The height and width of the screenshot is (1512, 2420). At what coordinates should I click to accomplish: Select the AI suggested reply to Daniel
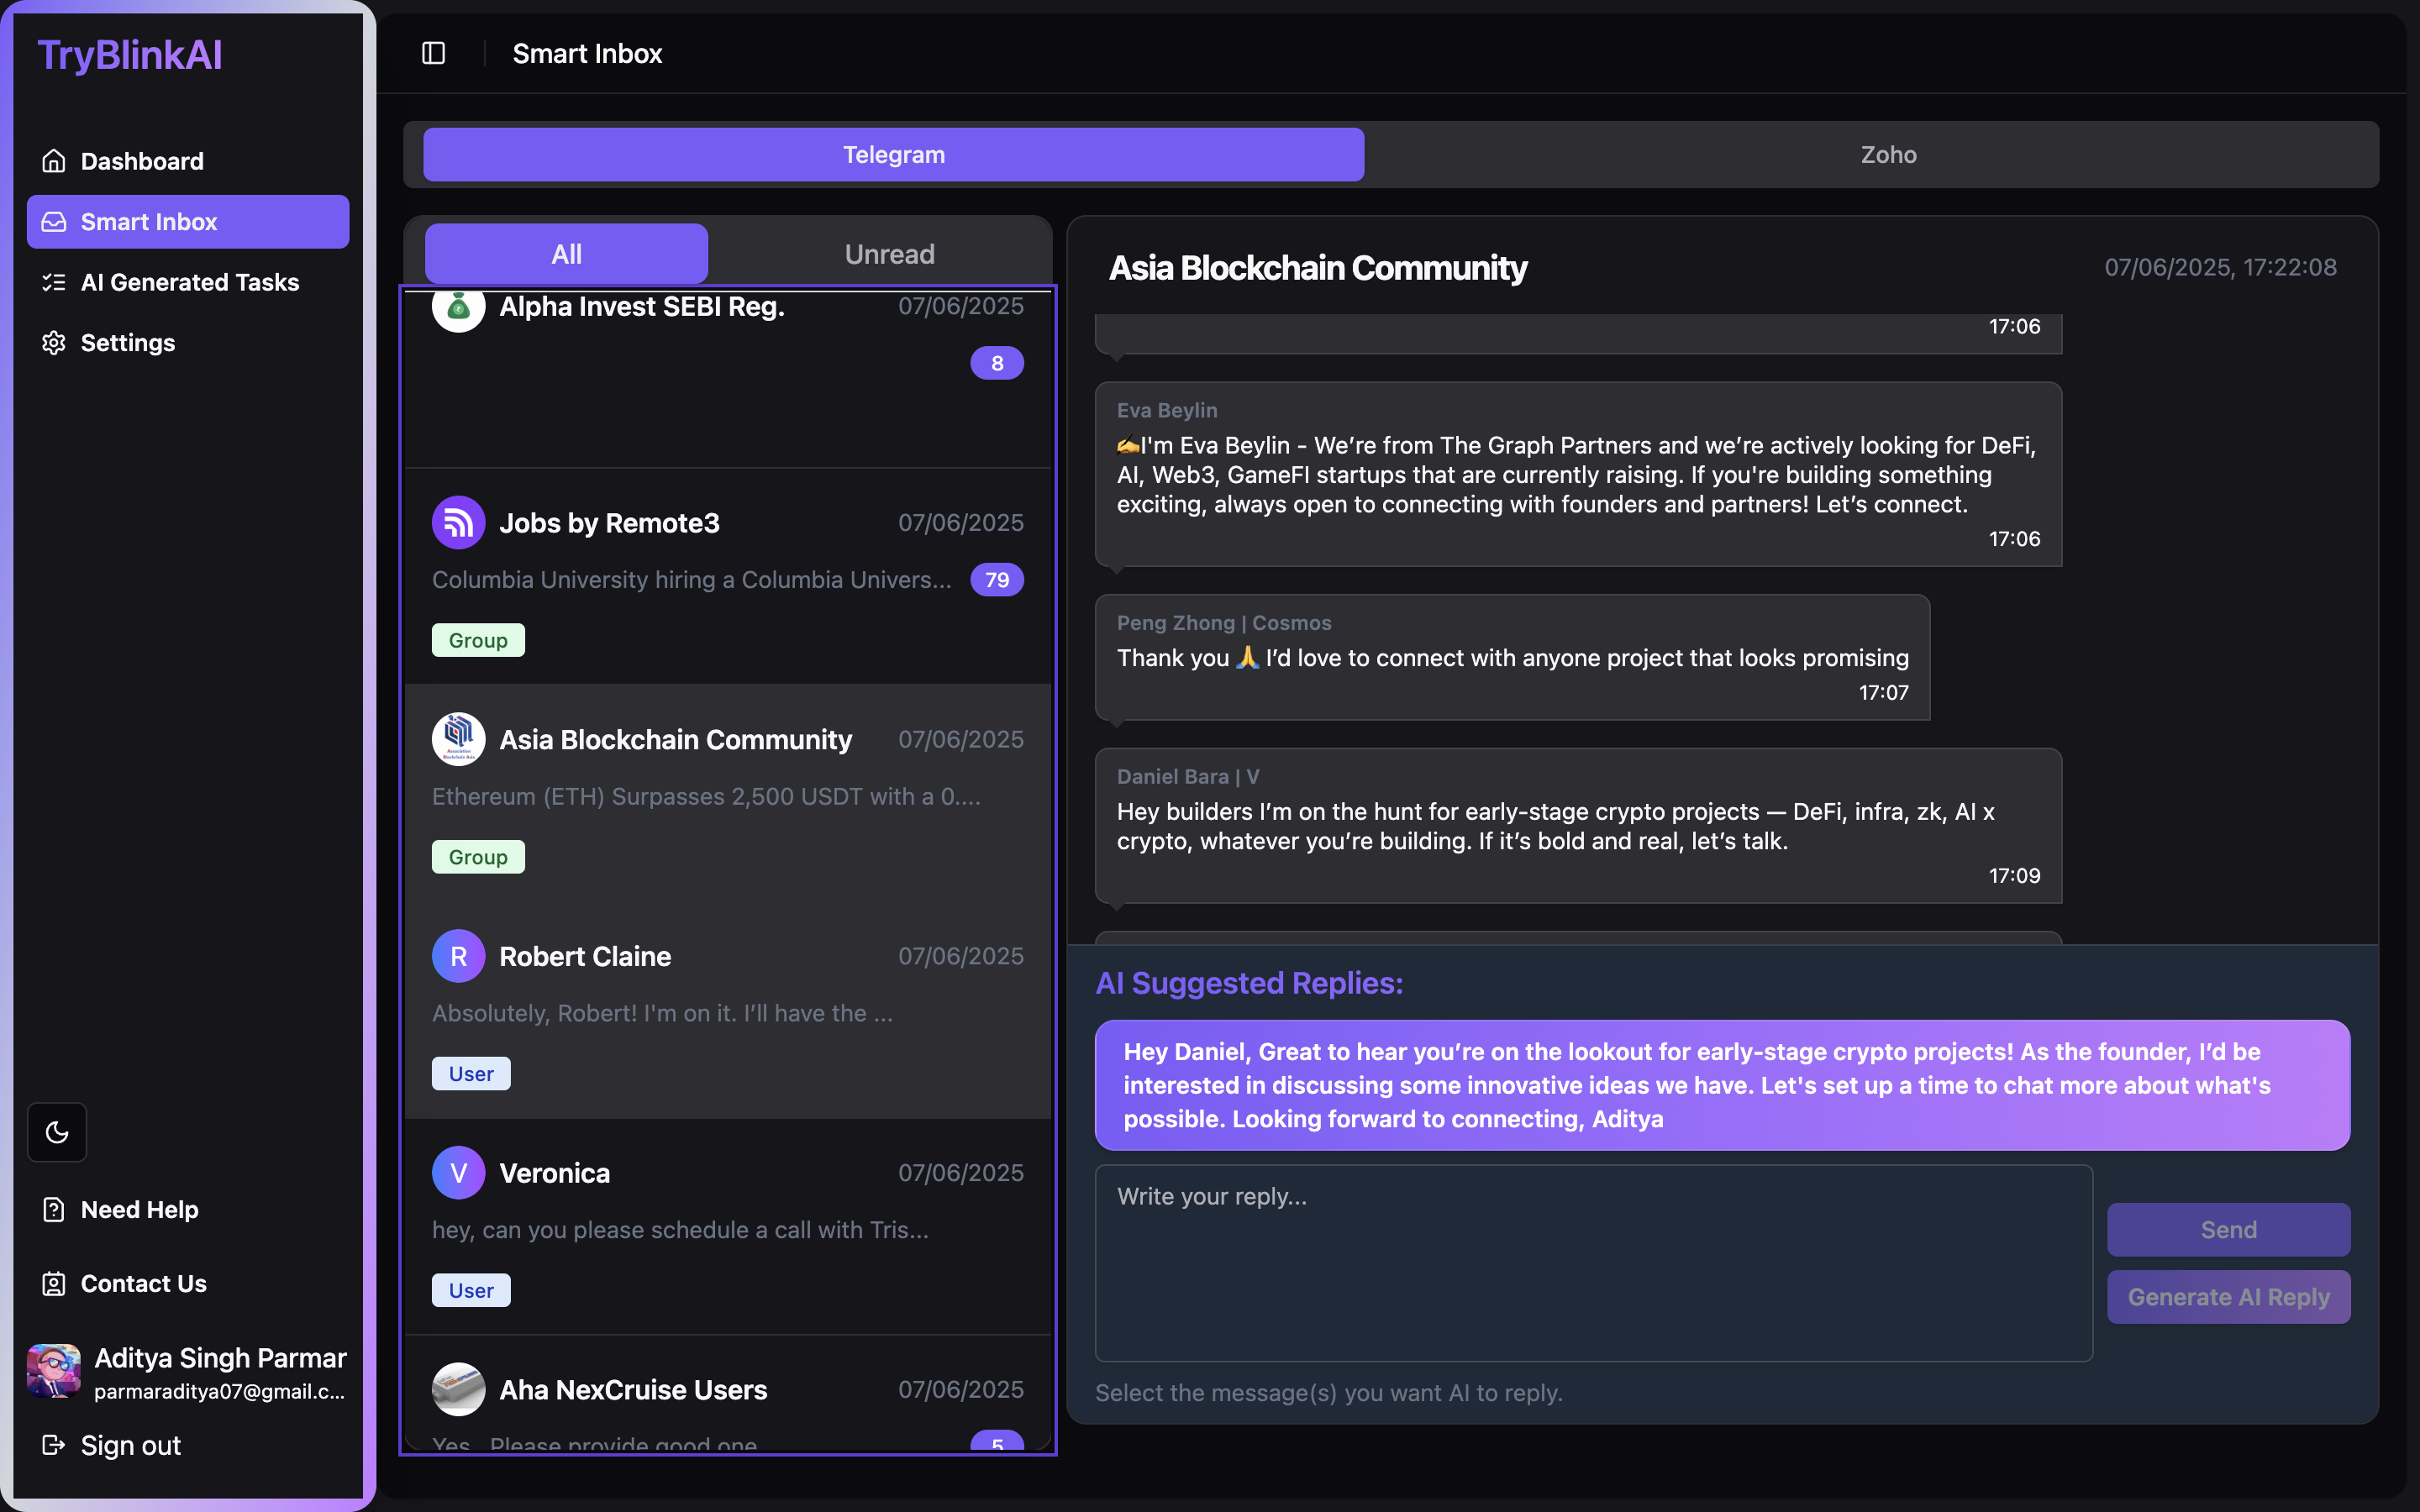pyautogui.click(x=1721, y=1085)
